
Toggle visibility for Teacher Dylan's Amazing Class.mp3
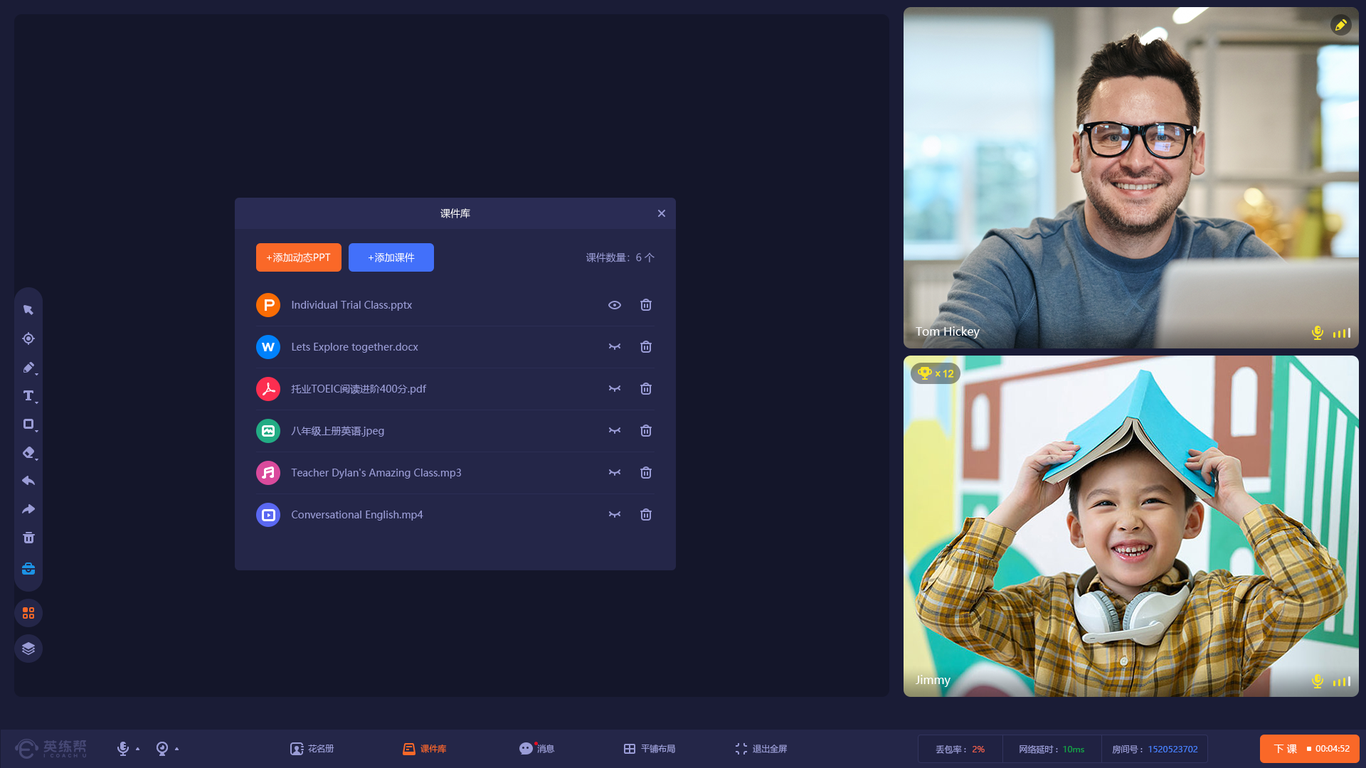pos(615,473)
